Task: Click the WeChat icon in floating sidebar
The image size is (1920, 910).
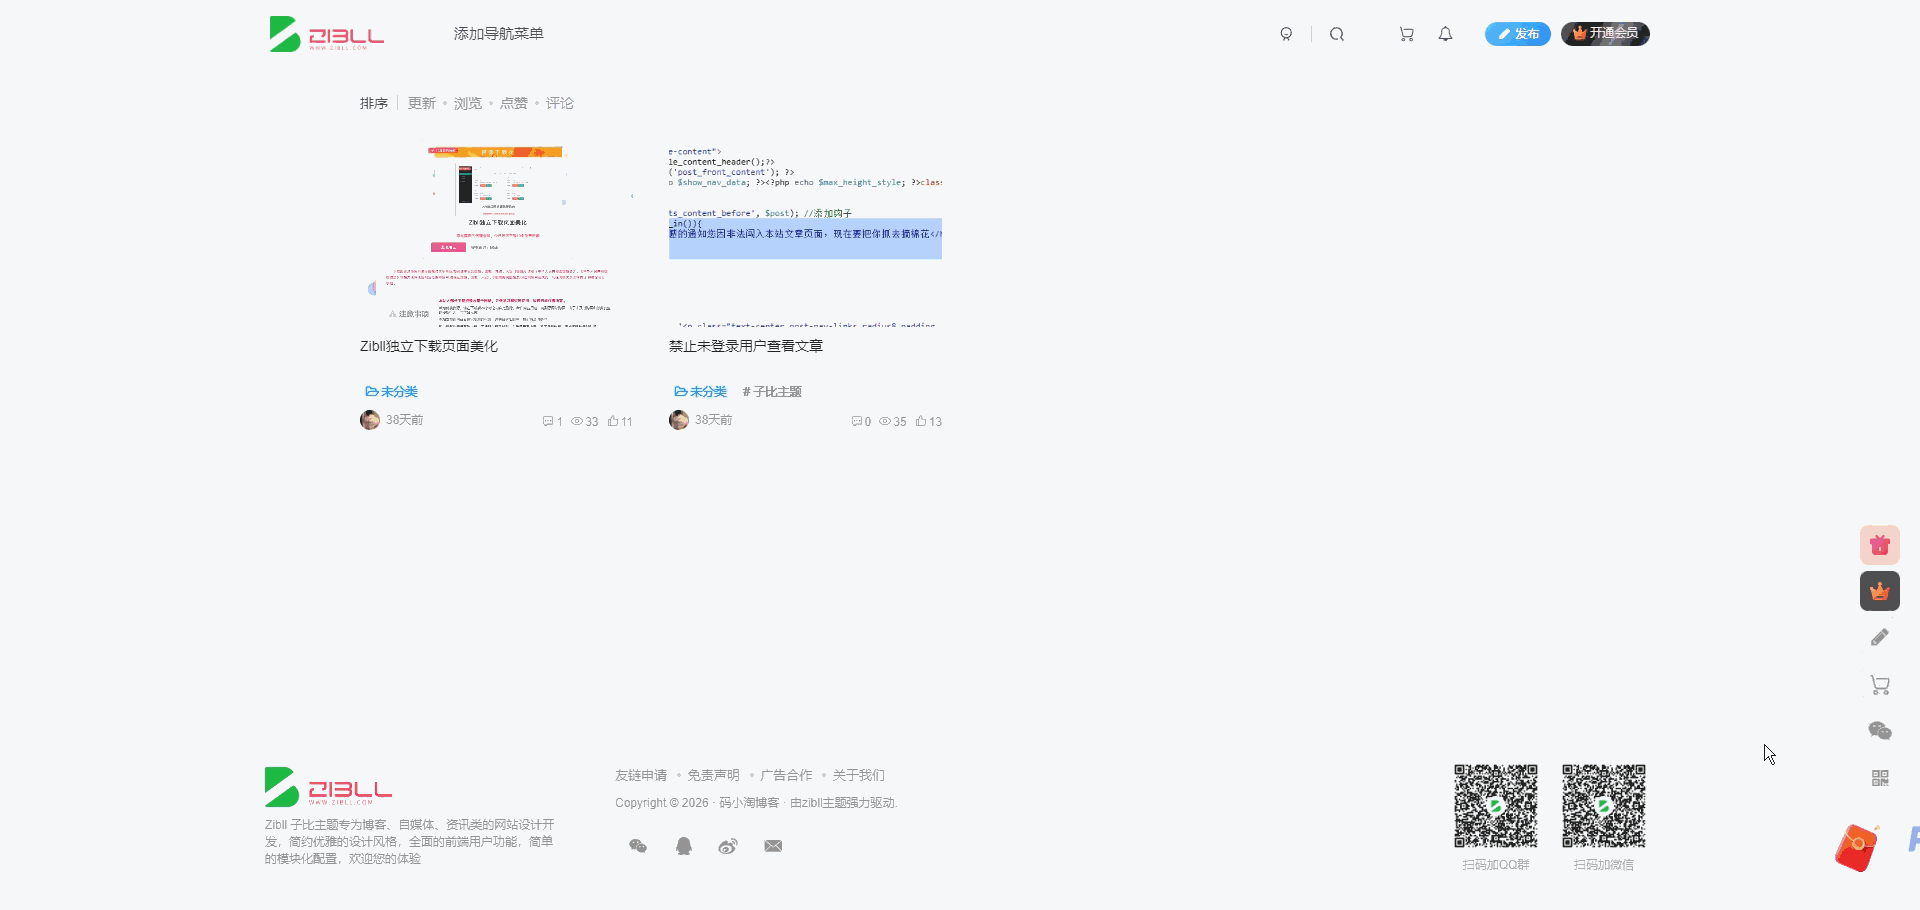Action: (x=1880, y=731)
